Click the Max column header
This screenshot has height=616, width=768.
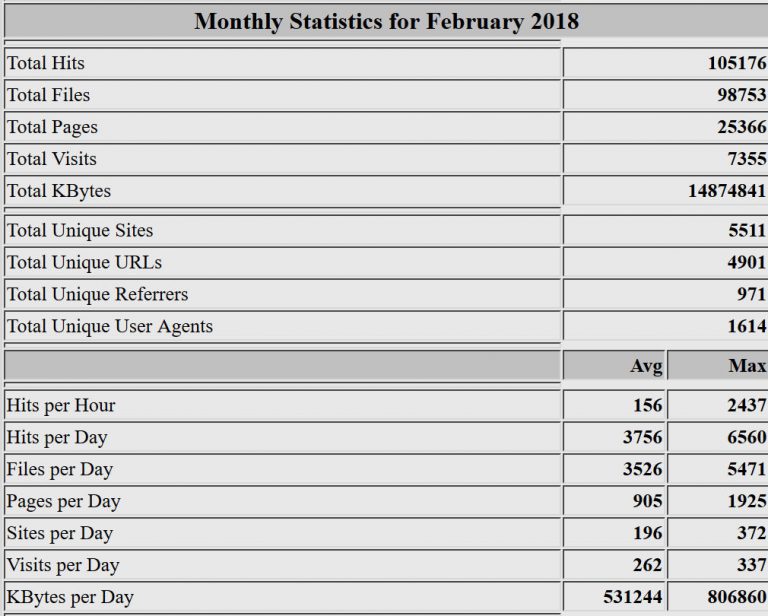747,366
